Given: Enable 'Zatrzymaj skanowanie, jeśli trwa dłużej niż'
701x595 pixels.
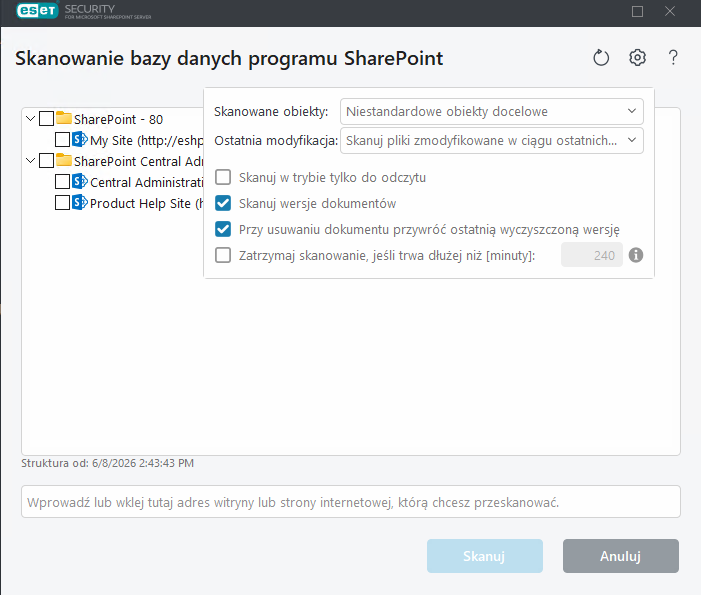Looking at the screenshot, I should [223, 255].
